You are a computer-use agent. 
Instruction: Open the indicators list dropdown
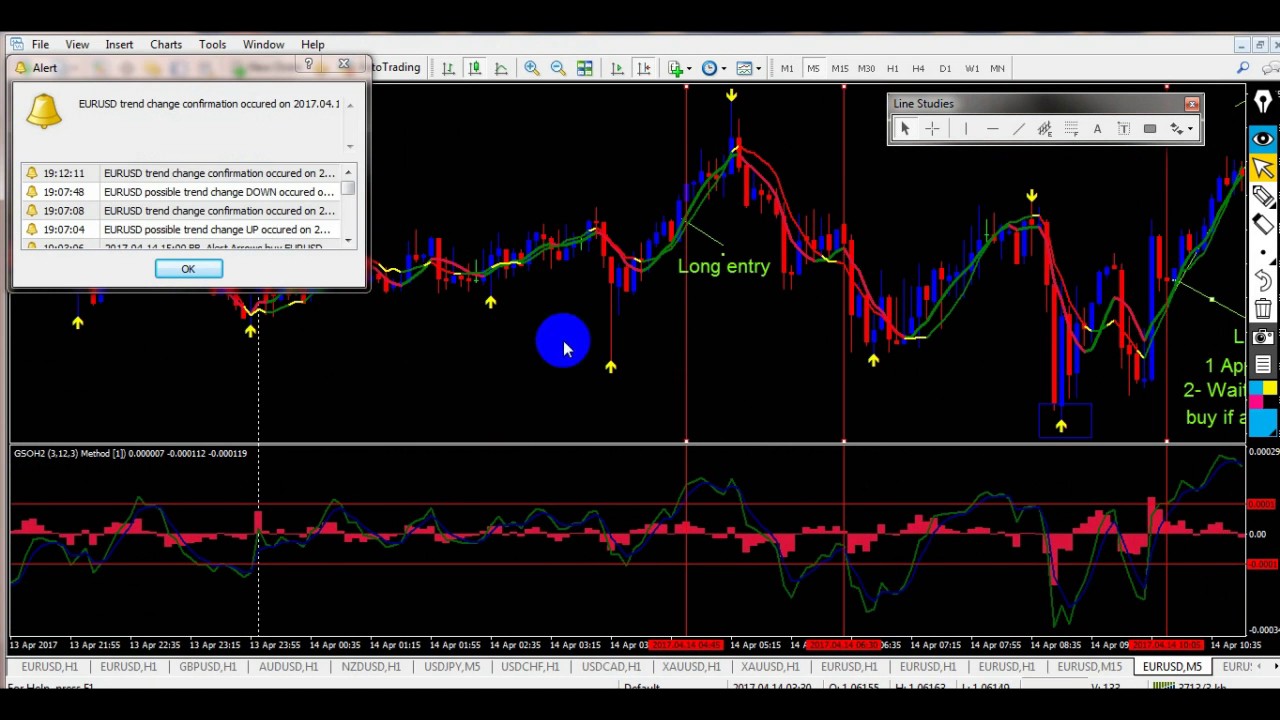pyautogui.click(x=680, y=68)
